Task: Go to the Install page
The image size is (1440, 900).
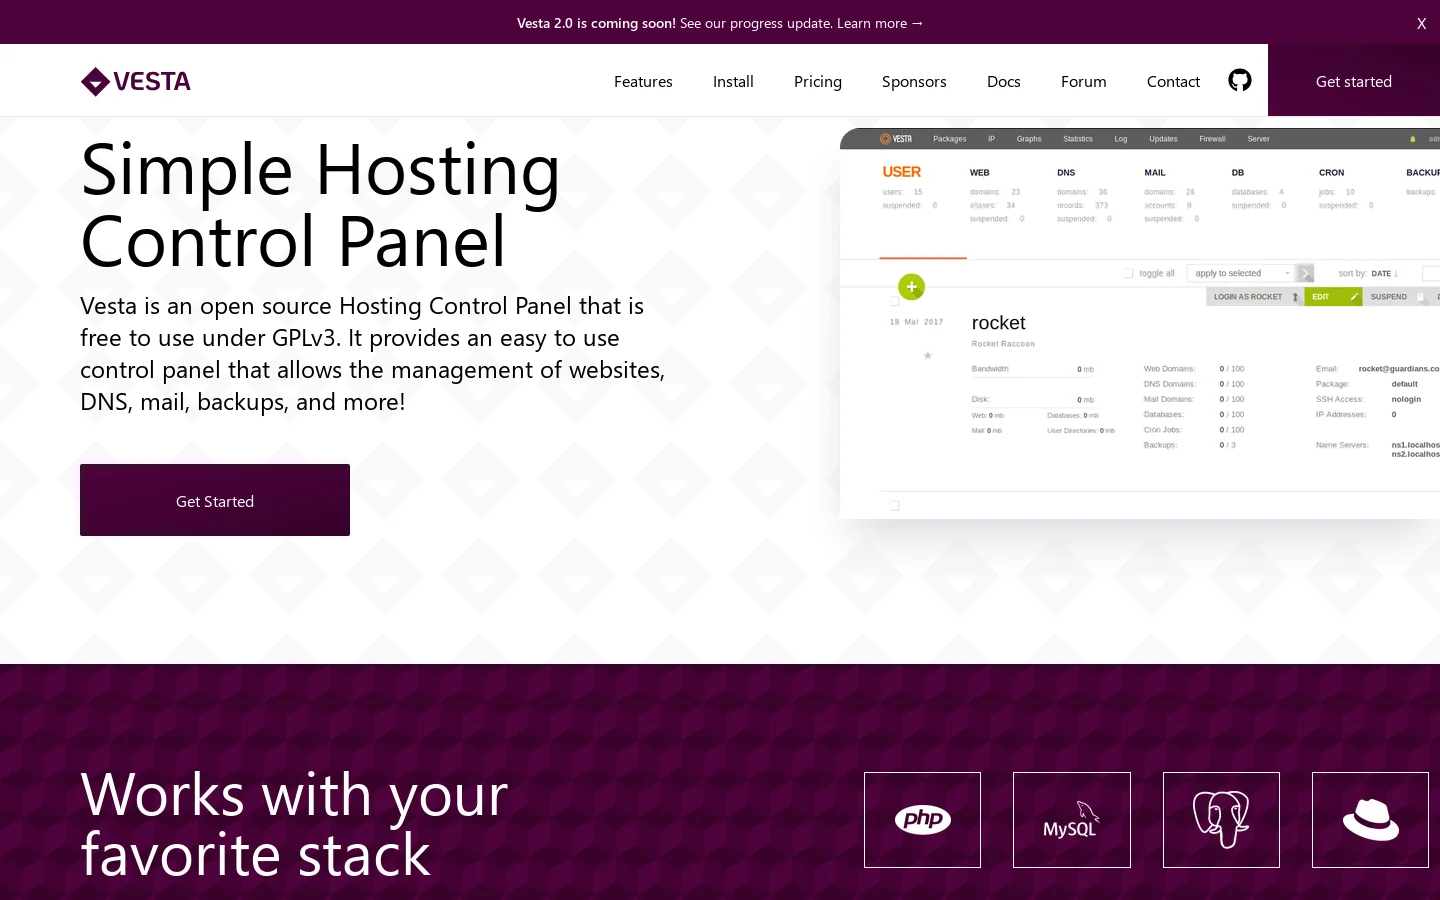Action: click(x=733, y=82)
